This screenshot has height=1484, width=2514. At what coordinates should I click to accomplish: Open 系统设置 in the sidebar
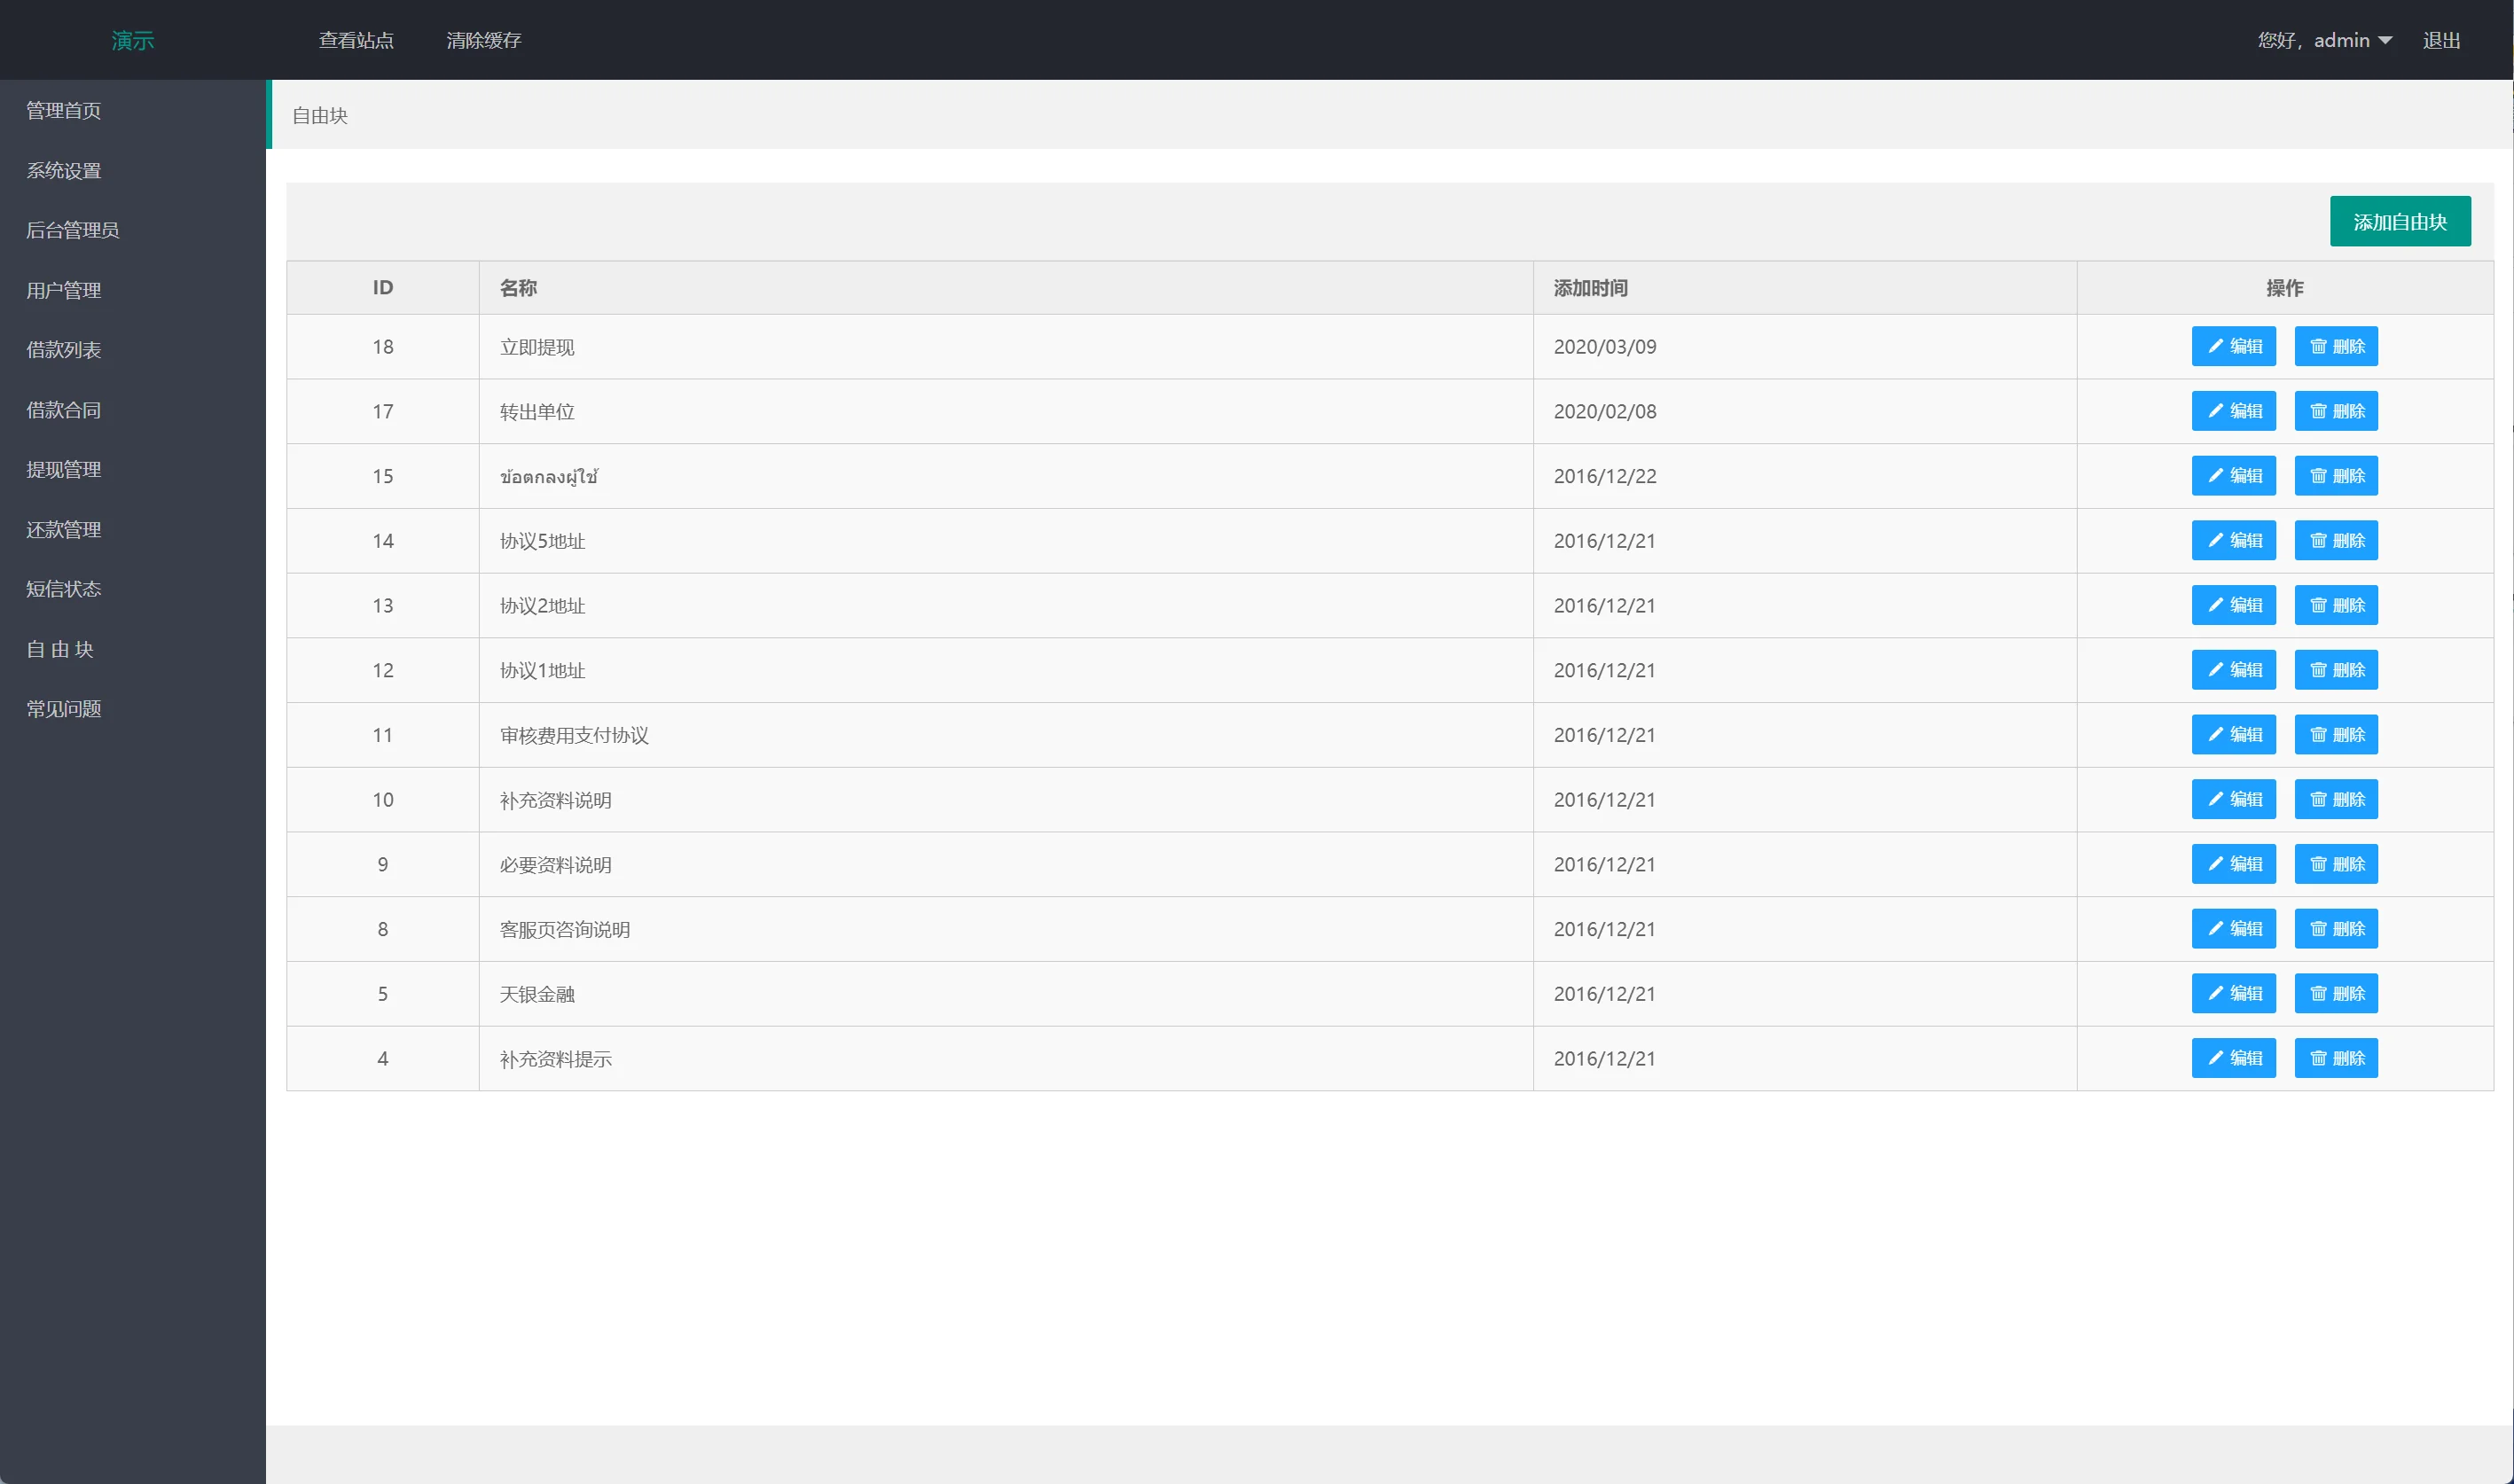64,170
